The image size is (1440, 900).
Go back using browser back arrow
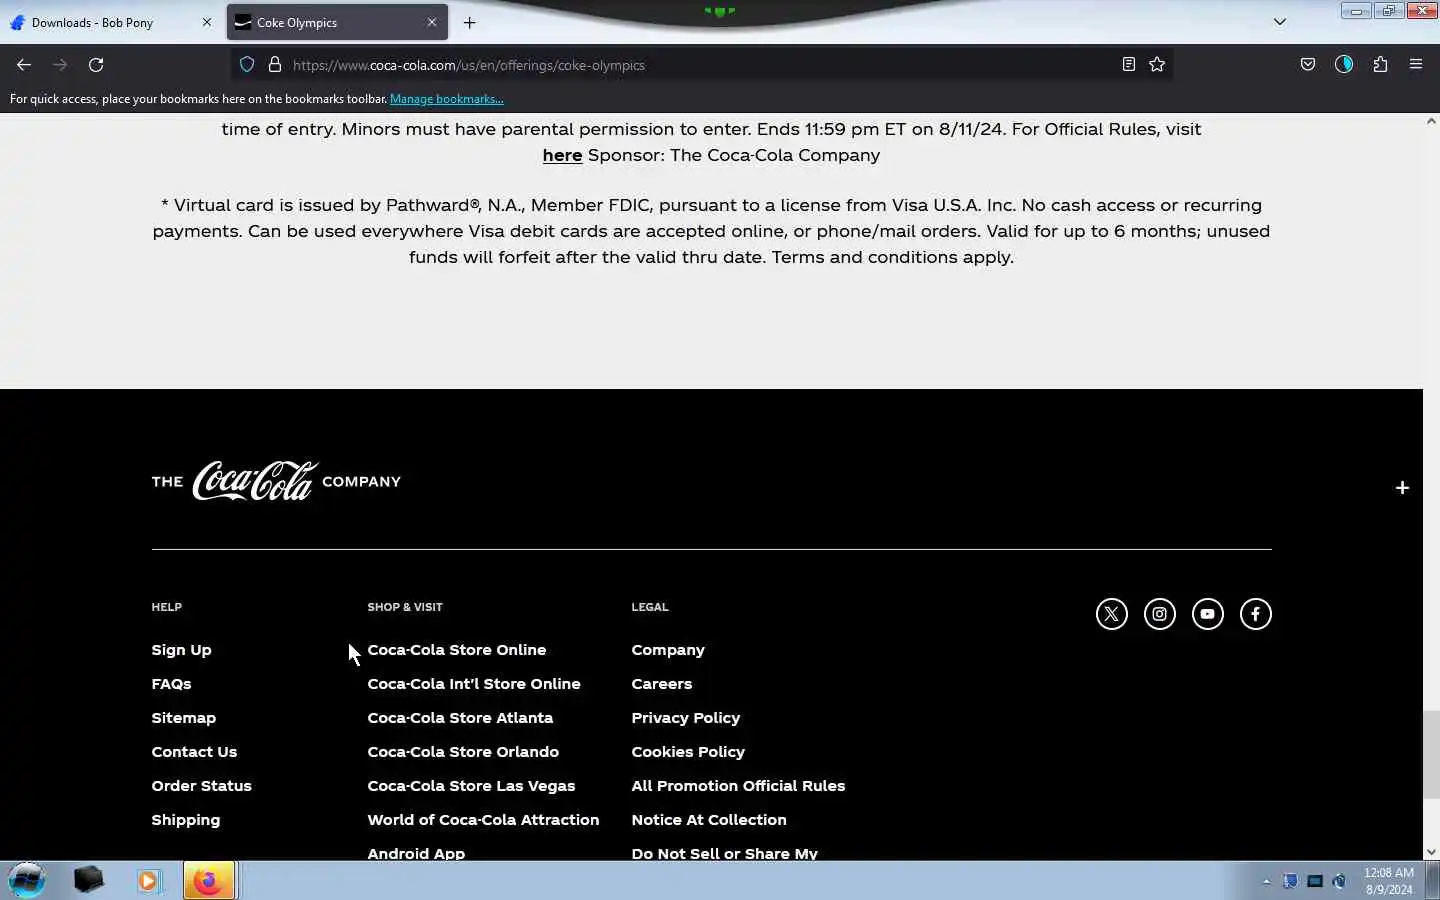coord(24,65)
